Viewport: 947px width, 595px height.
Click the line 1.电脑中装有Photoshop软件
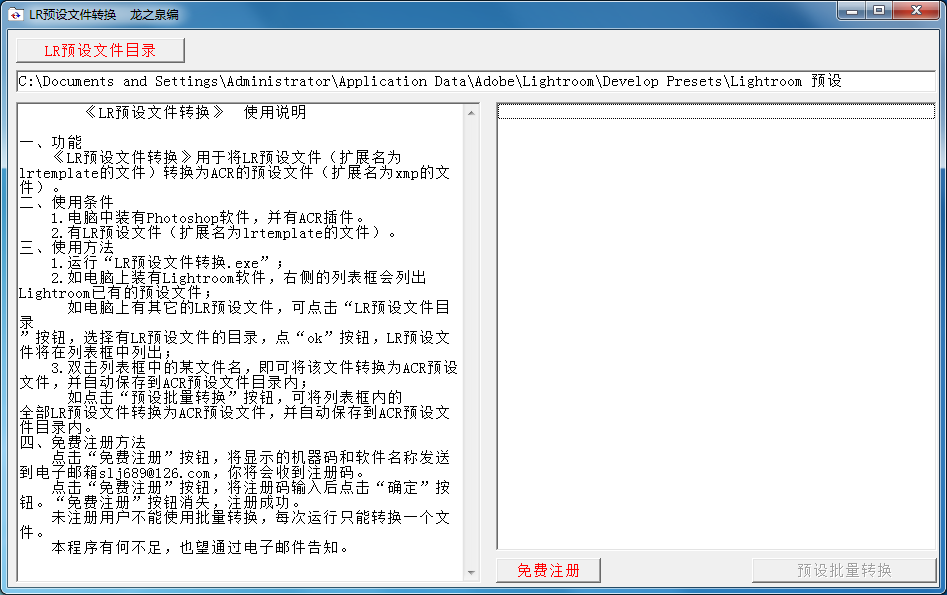[x=208, y=217]
